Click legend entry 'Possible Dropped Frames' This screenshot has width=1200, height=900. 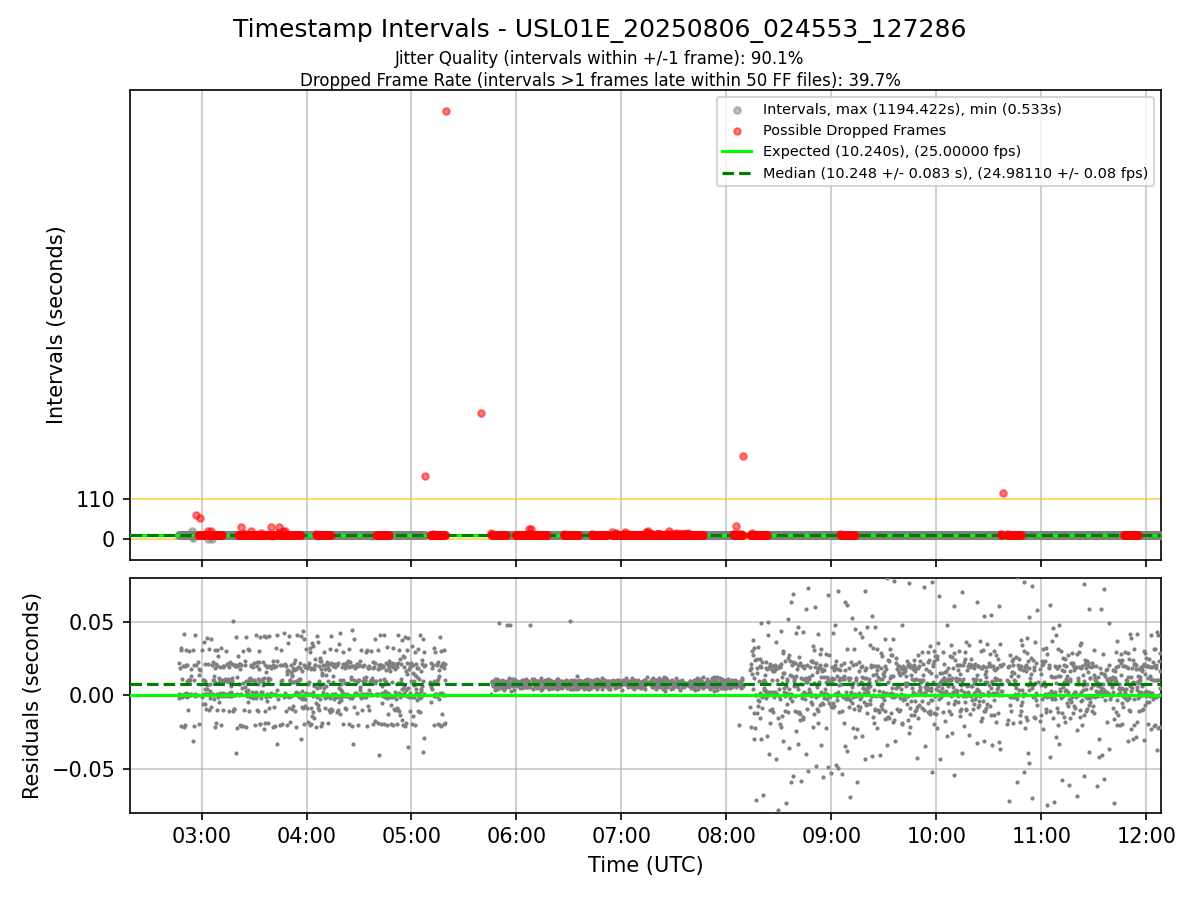point(854,130)
